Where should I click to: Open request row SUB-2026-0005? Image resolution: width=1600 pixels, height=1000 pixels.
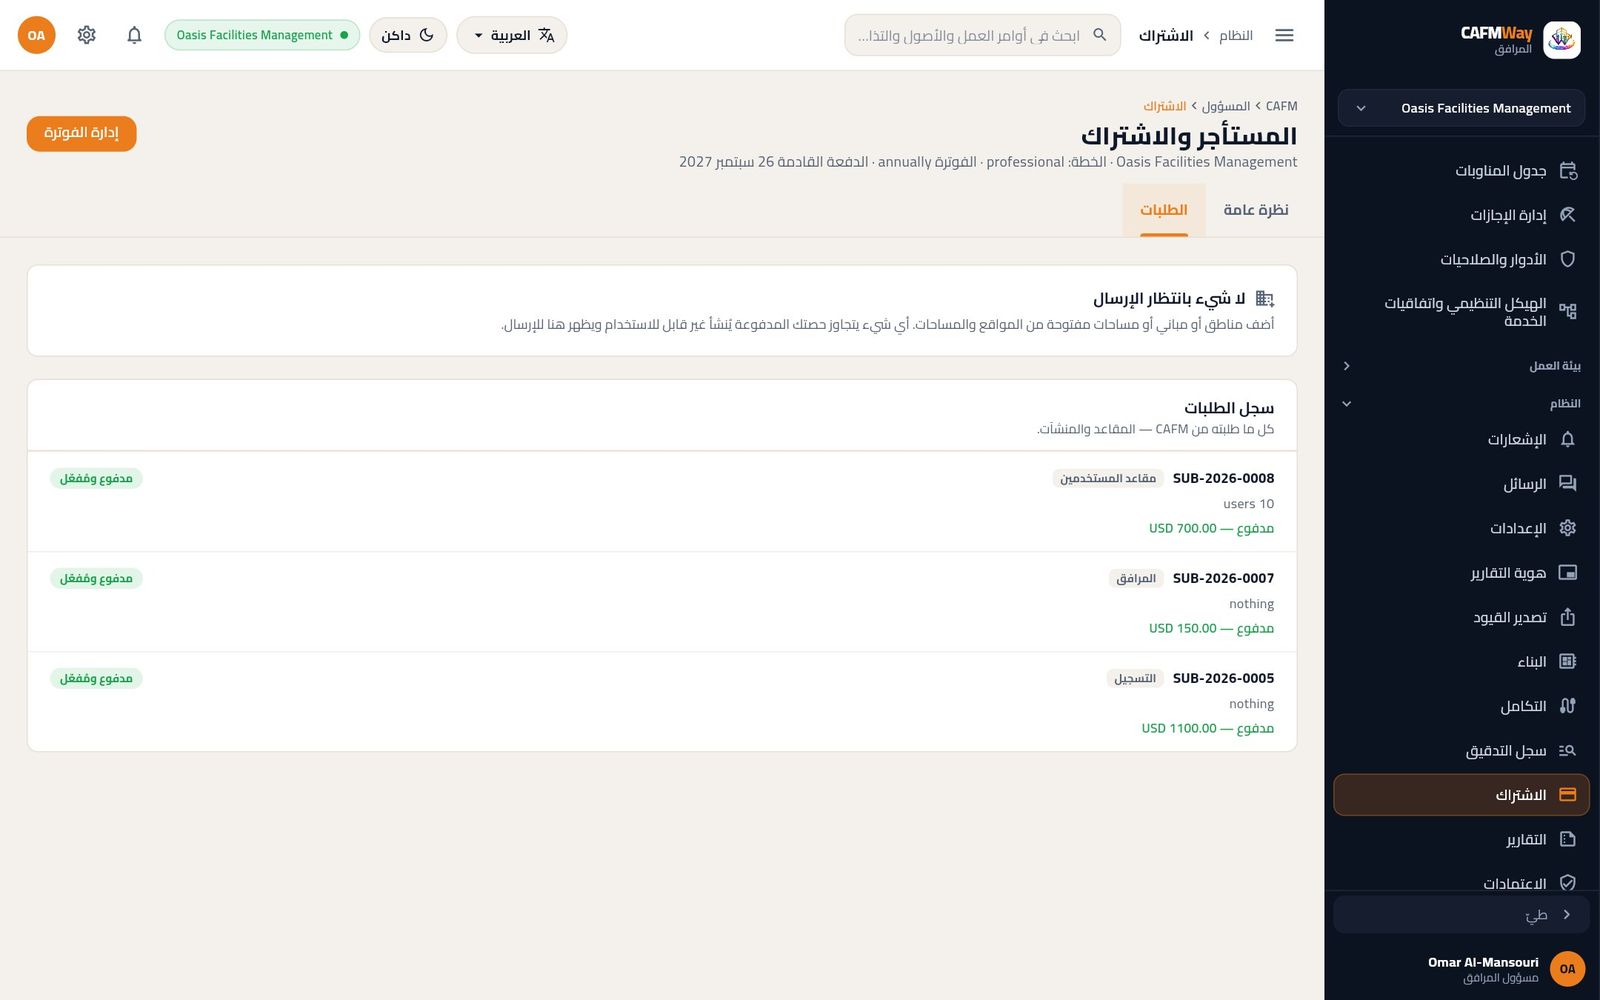point(662,702)
